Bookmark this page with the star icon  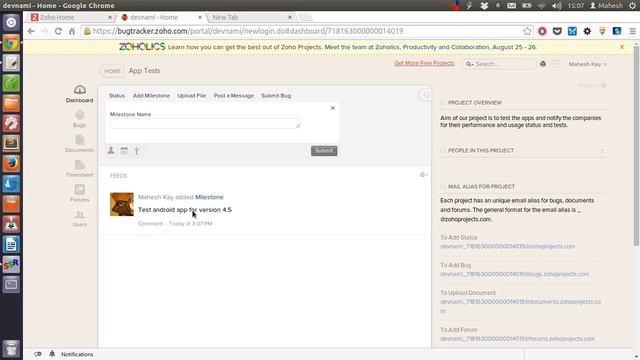pos(527,31)
